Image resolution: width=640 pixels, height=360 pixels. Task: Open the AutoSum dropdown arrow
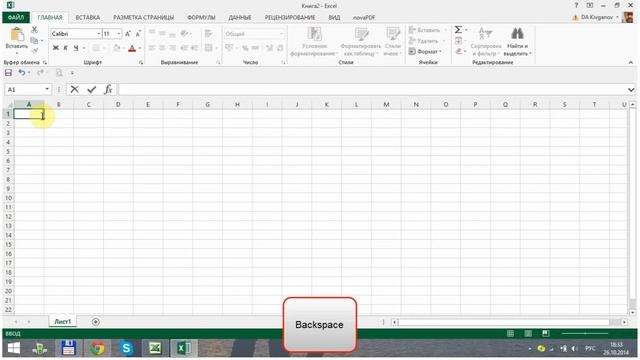click(466, 30)
